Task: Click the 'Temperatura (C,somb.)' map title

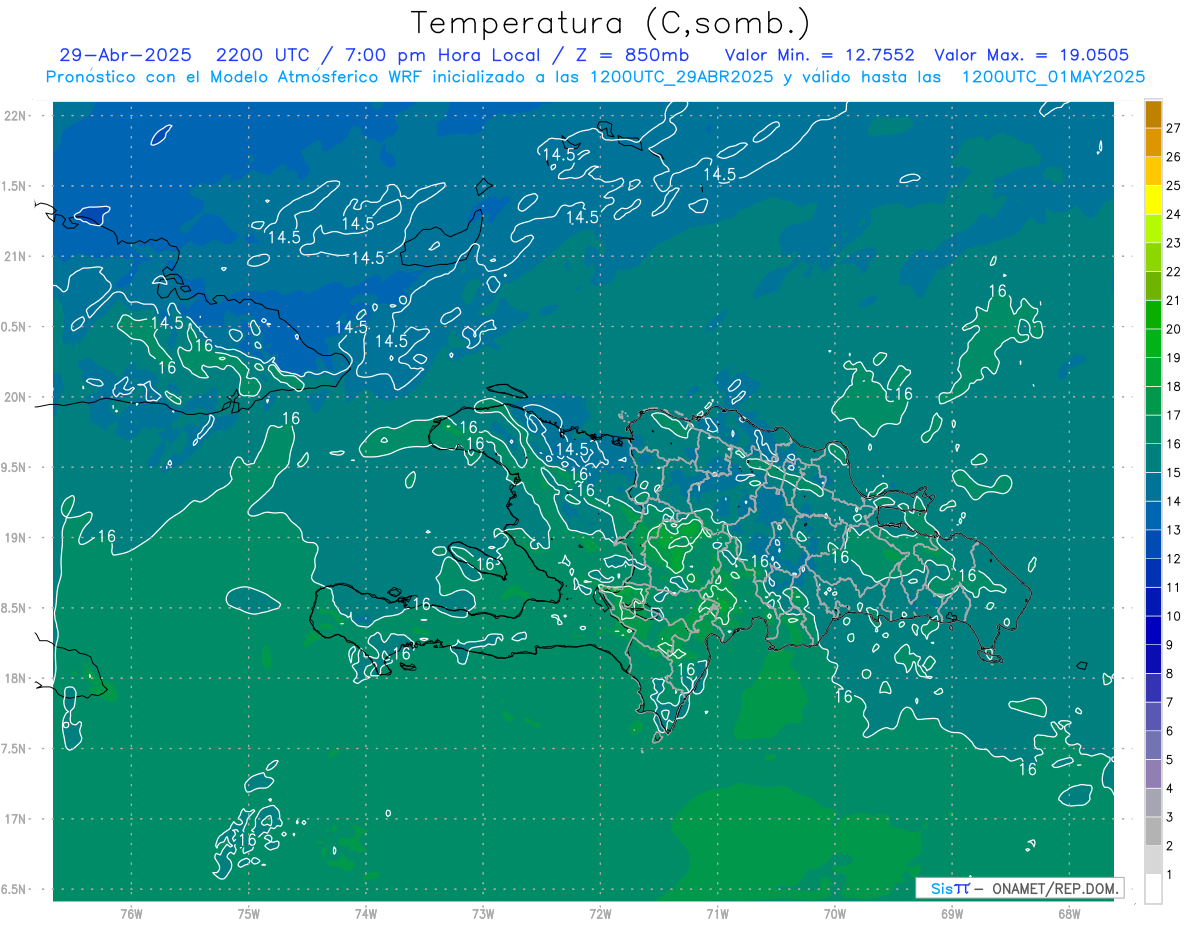Action: pos(611,23)
